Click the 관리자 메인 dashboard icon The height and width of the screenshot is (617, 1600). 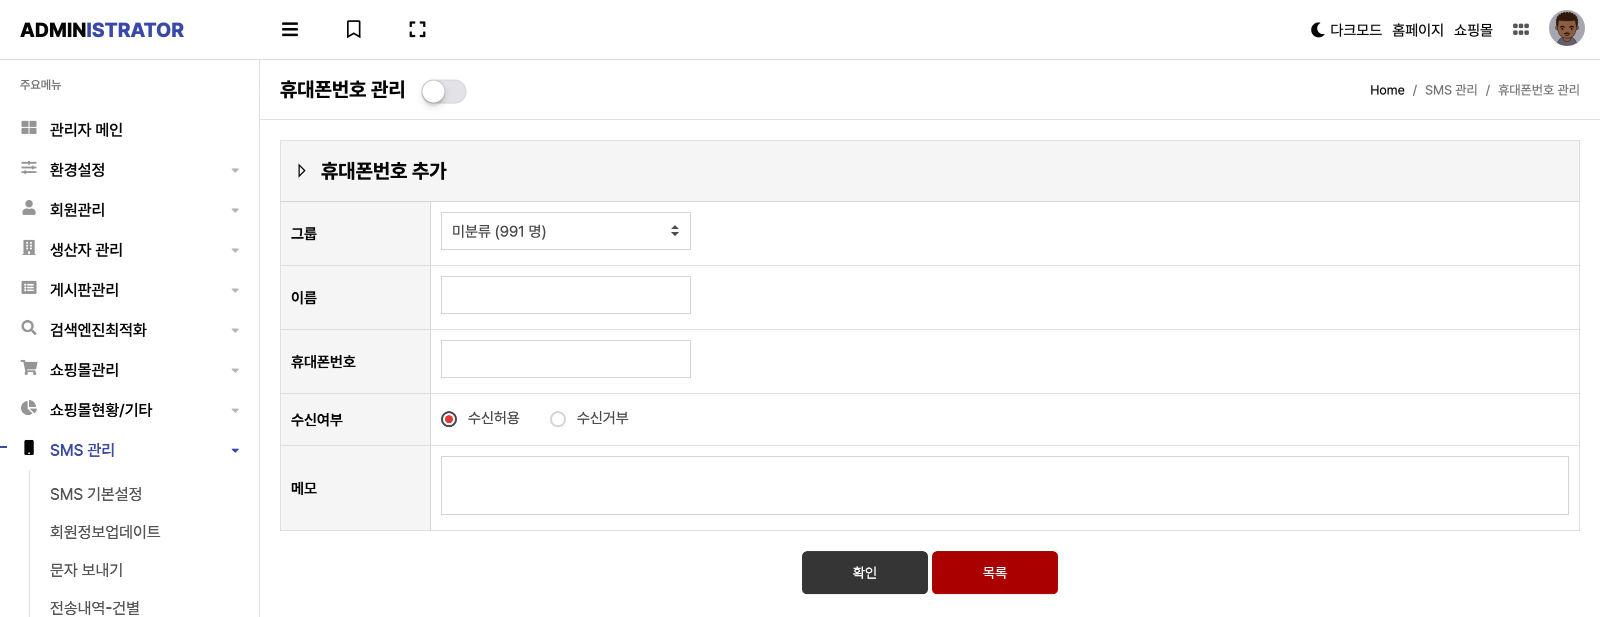29,128
